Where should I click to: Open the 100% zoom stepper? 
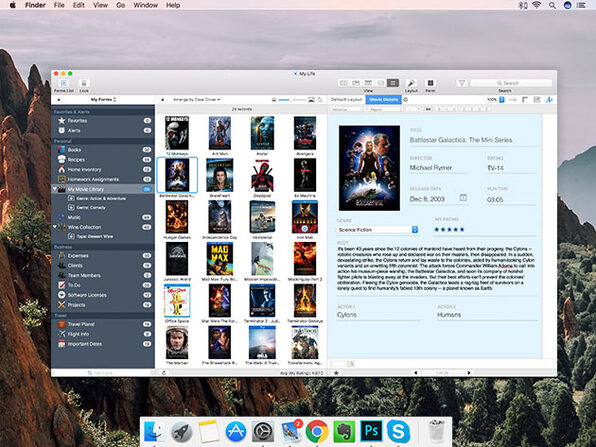pyautogui.click(x=502, y=100)
